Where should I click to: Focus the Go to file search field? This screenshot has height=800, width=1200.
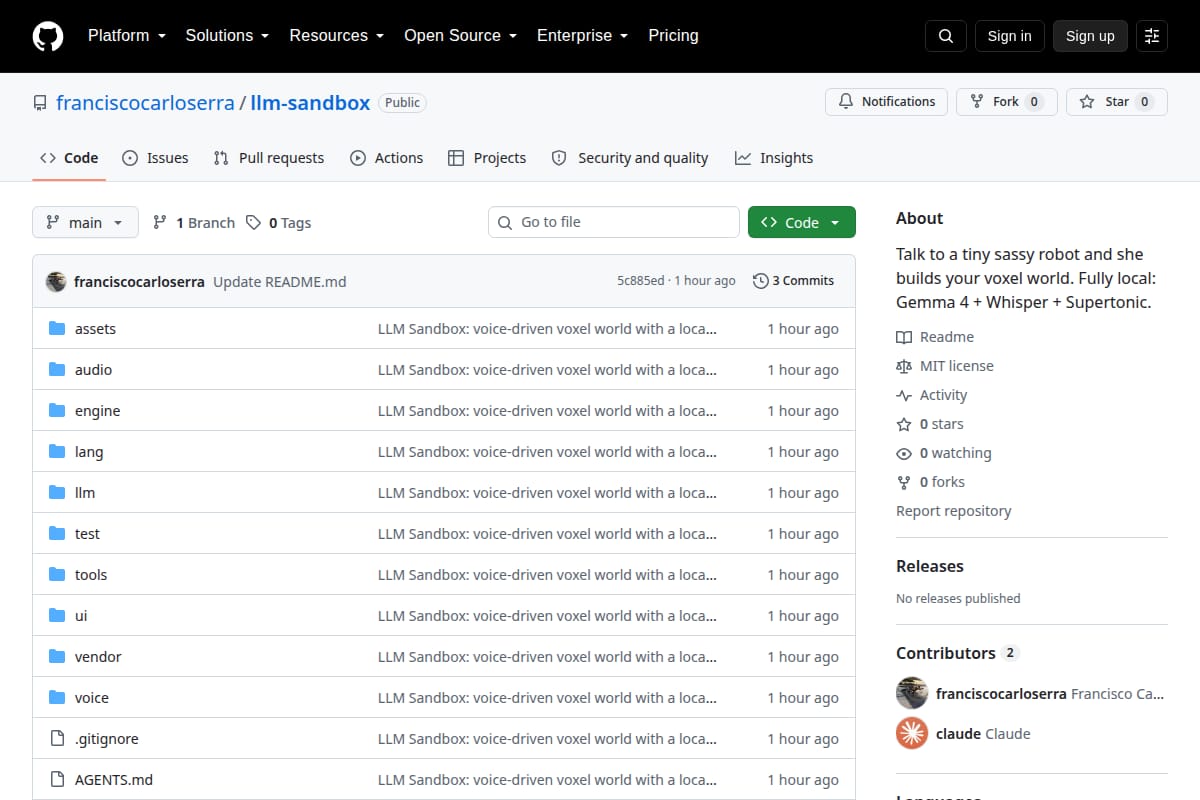[614, 222]
